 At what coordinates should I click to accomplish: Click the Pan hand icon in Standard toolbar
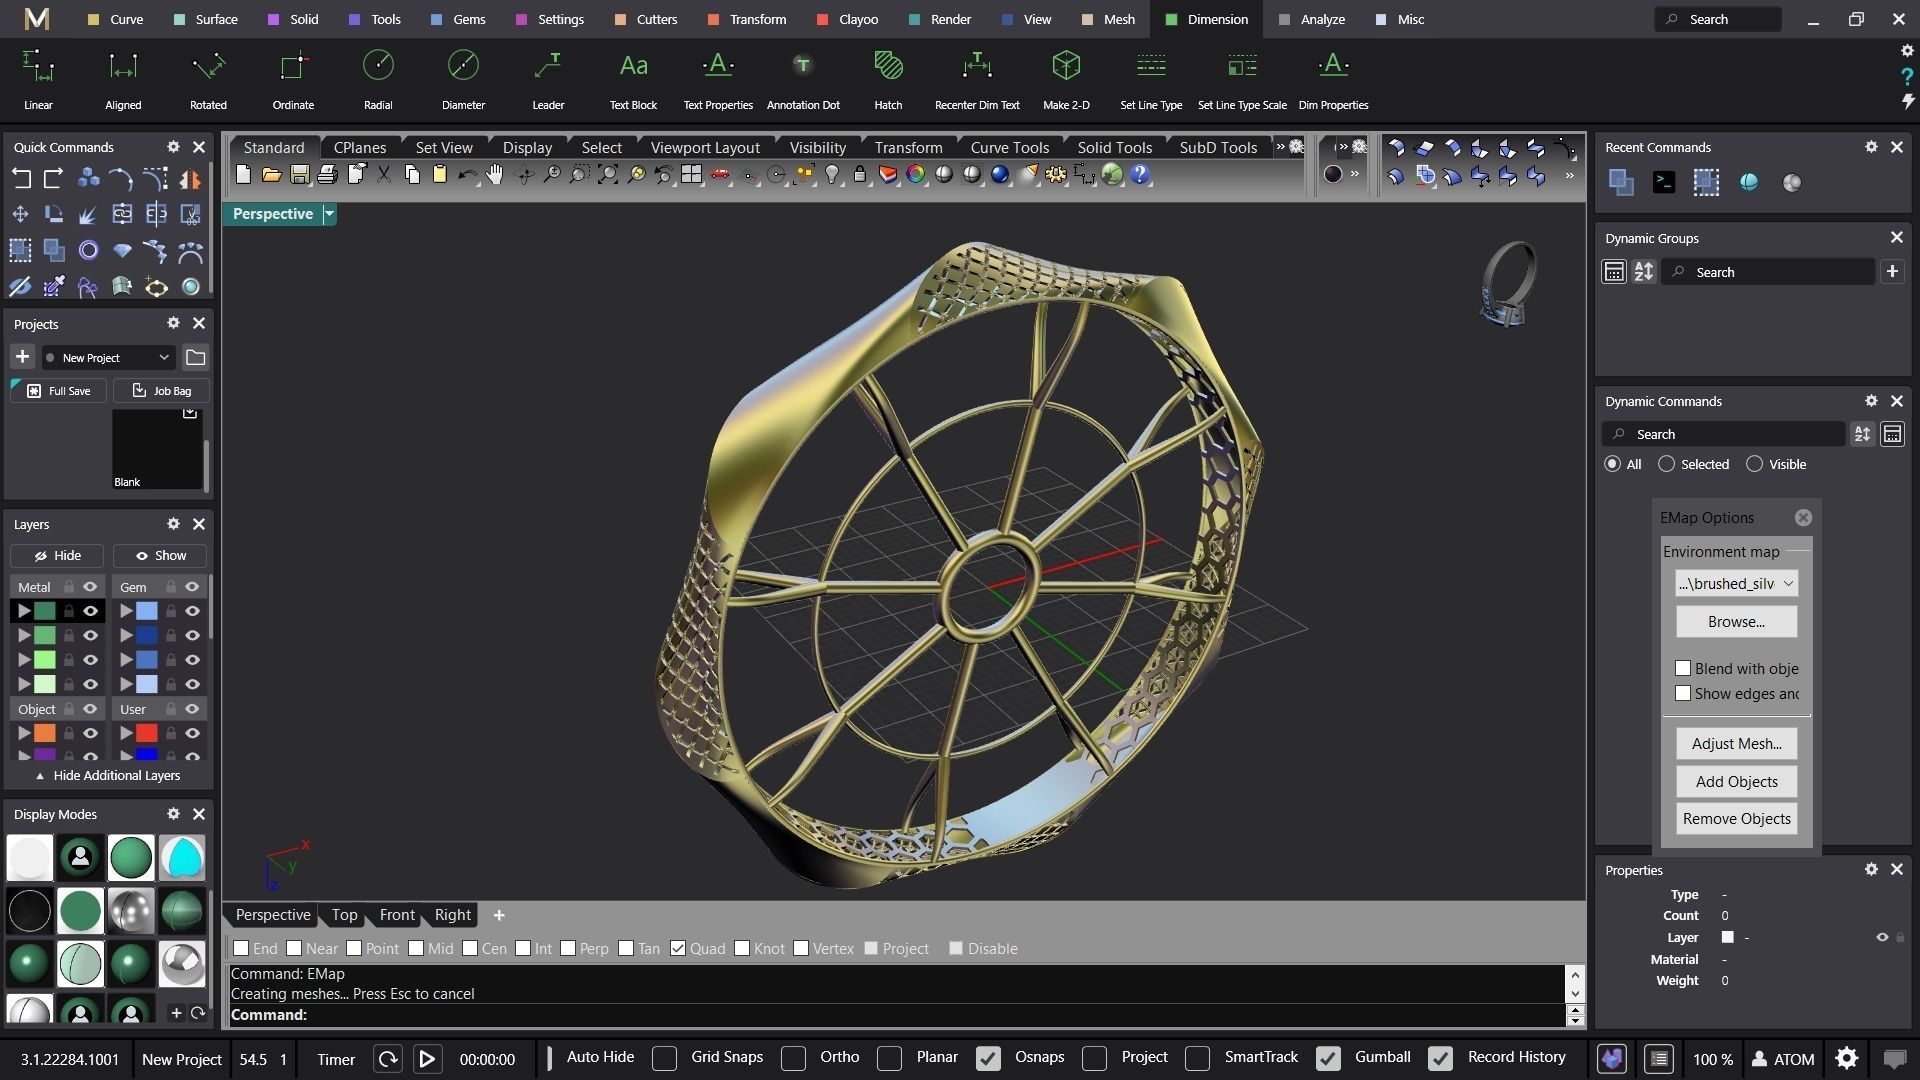[x=495, y=175]
